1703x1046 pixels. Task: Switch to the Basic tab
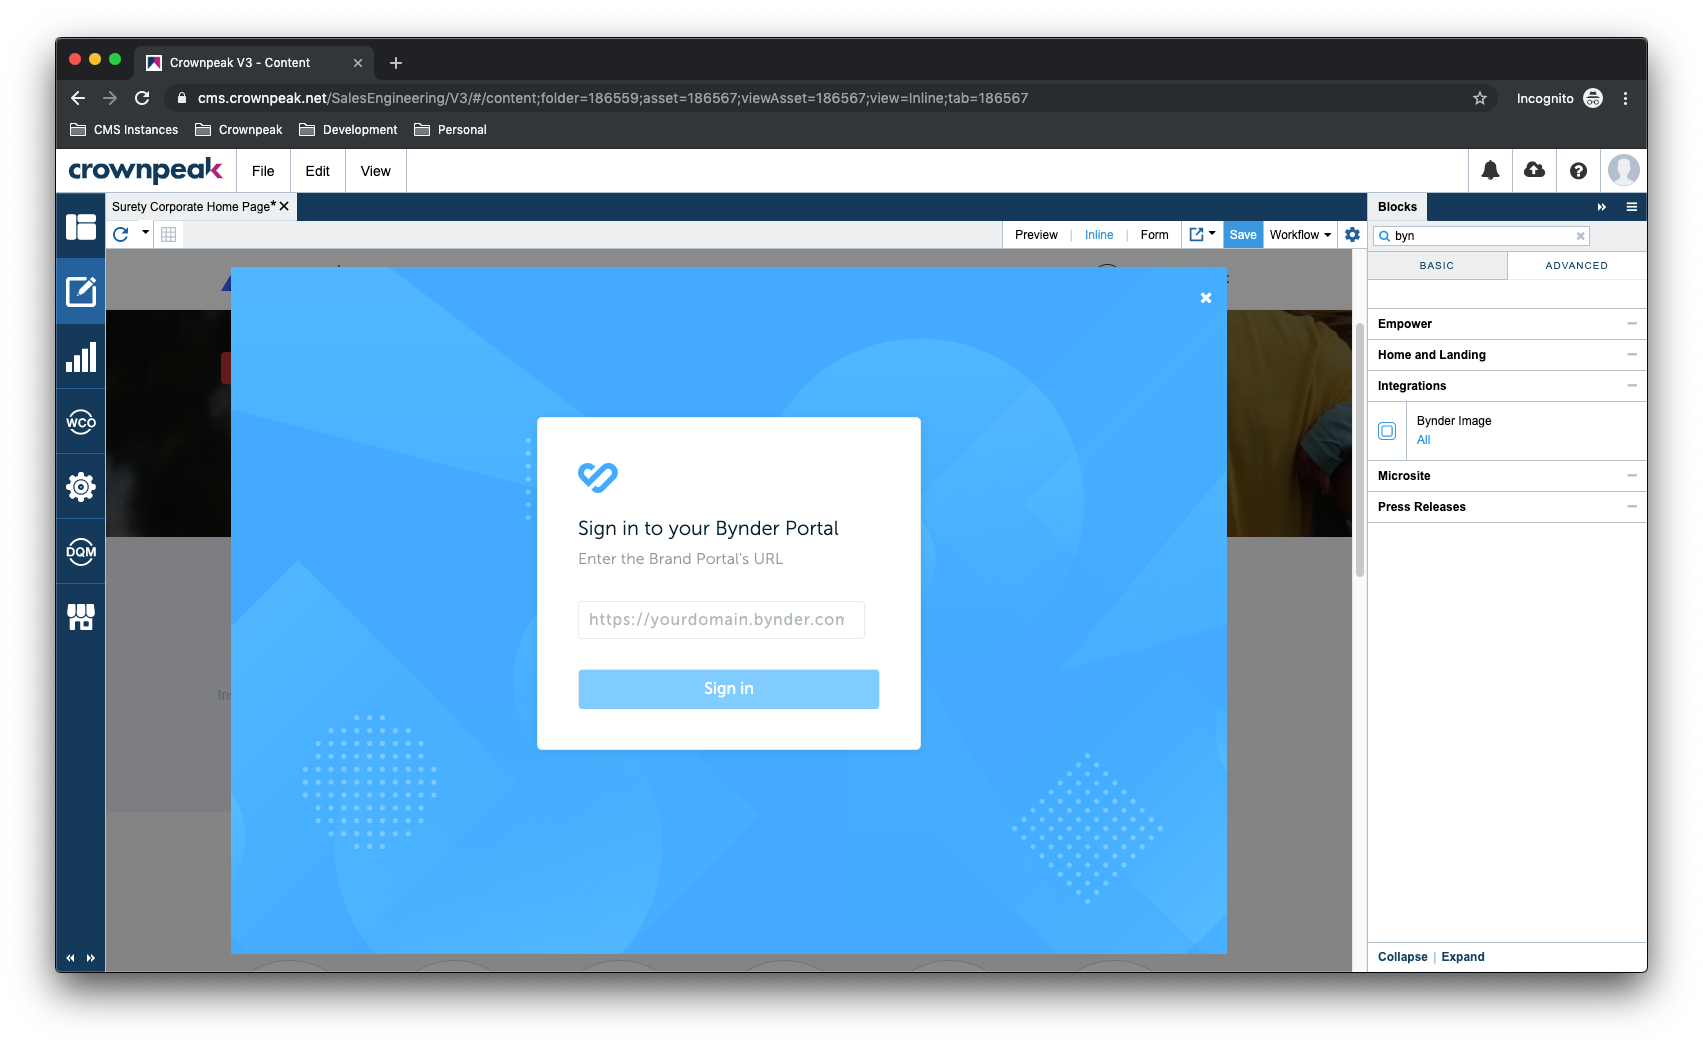pyautogui.click(x=1437, y=266)
